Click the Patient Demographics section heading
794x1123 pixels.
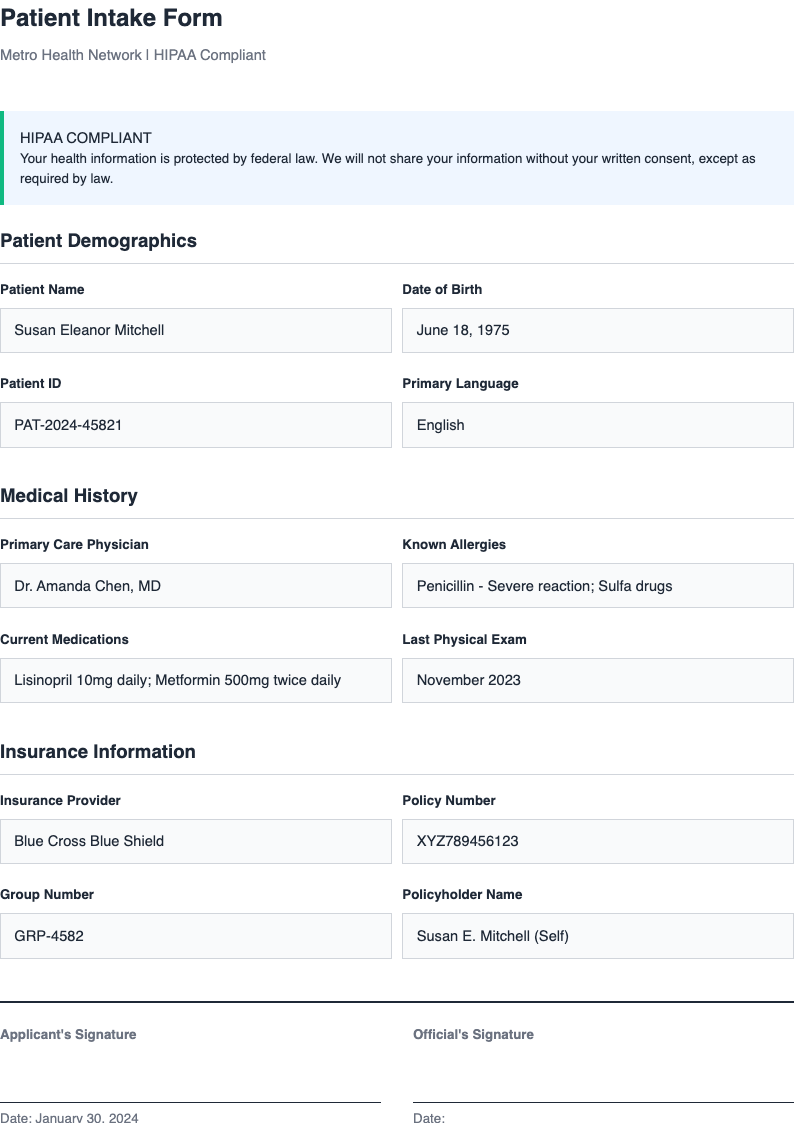[99, 241]
